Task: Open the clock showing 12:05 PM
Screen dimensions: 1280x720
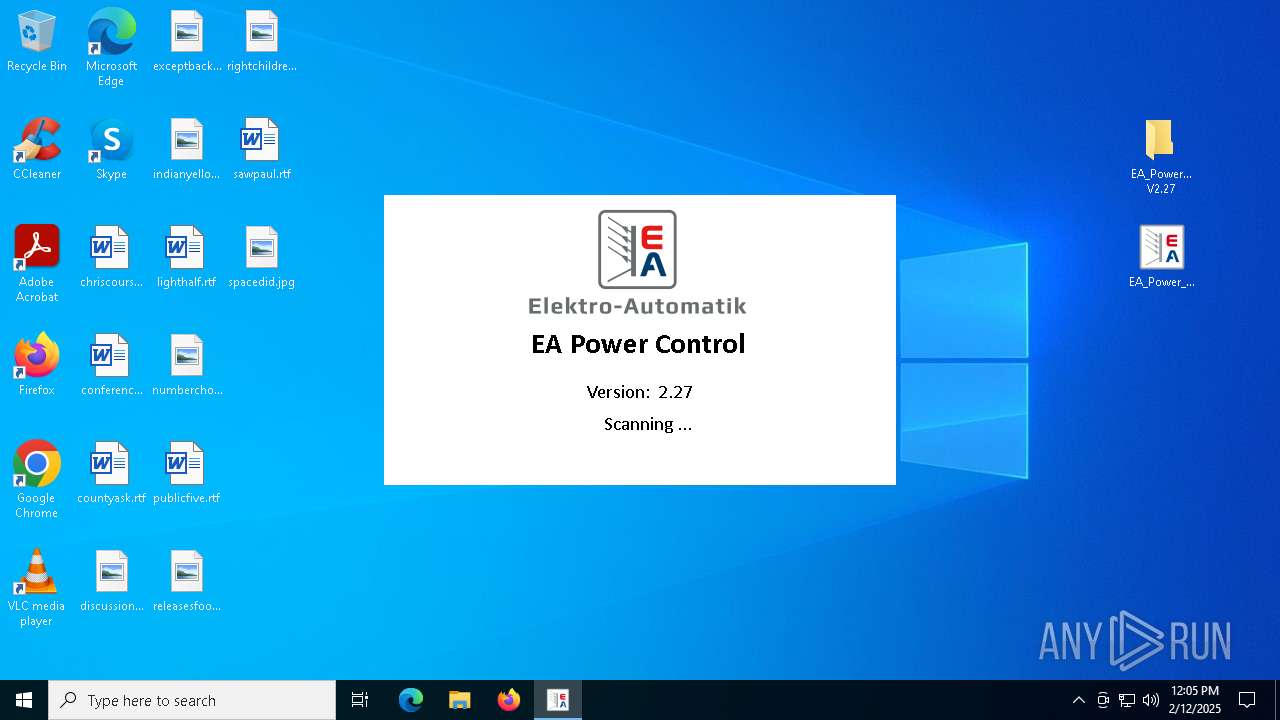Action: pos(1195,700)
